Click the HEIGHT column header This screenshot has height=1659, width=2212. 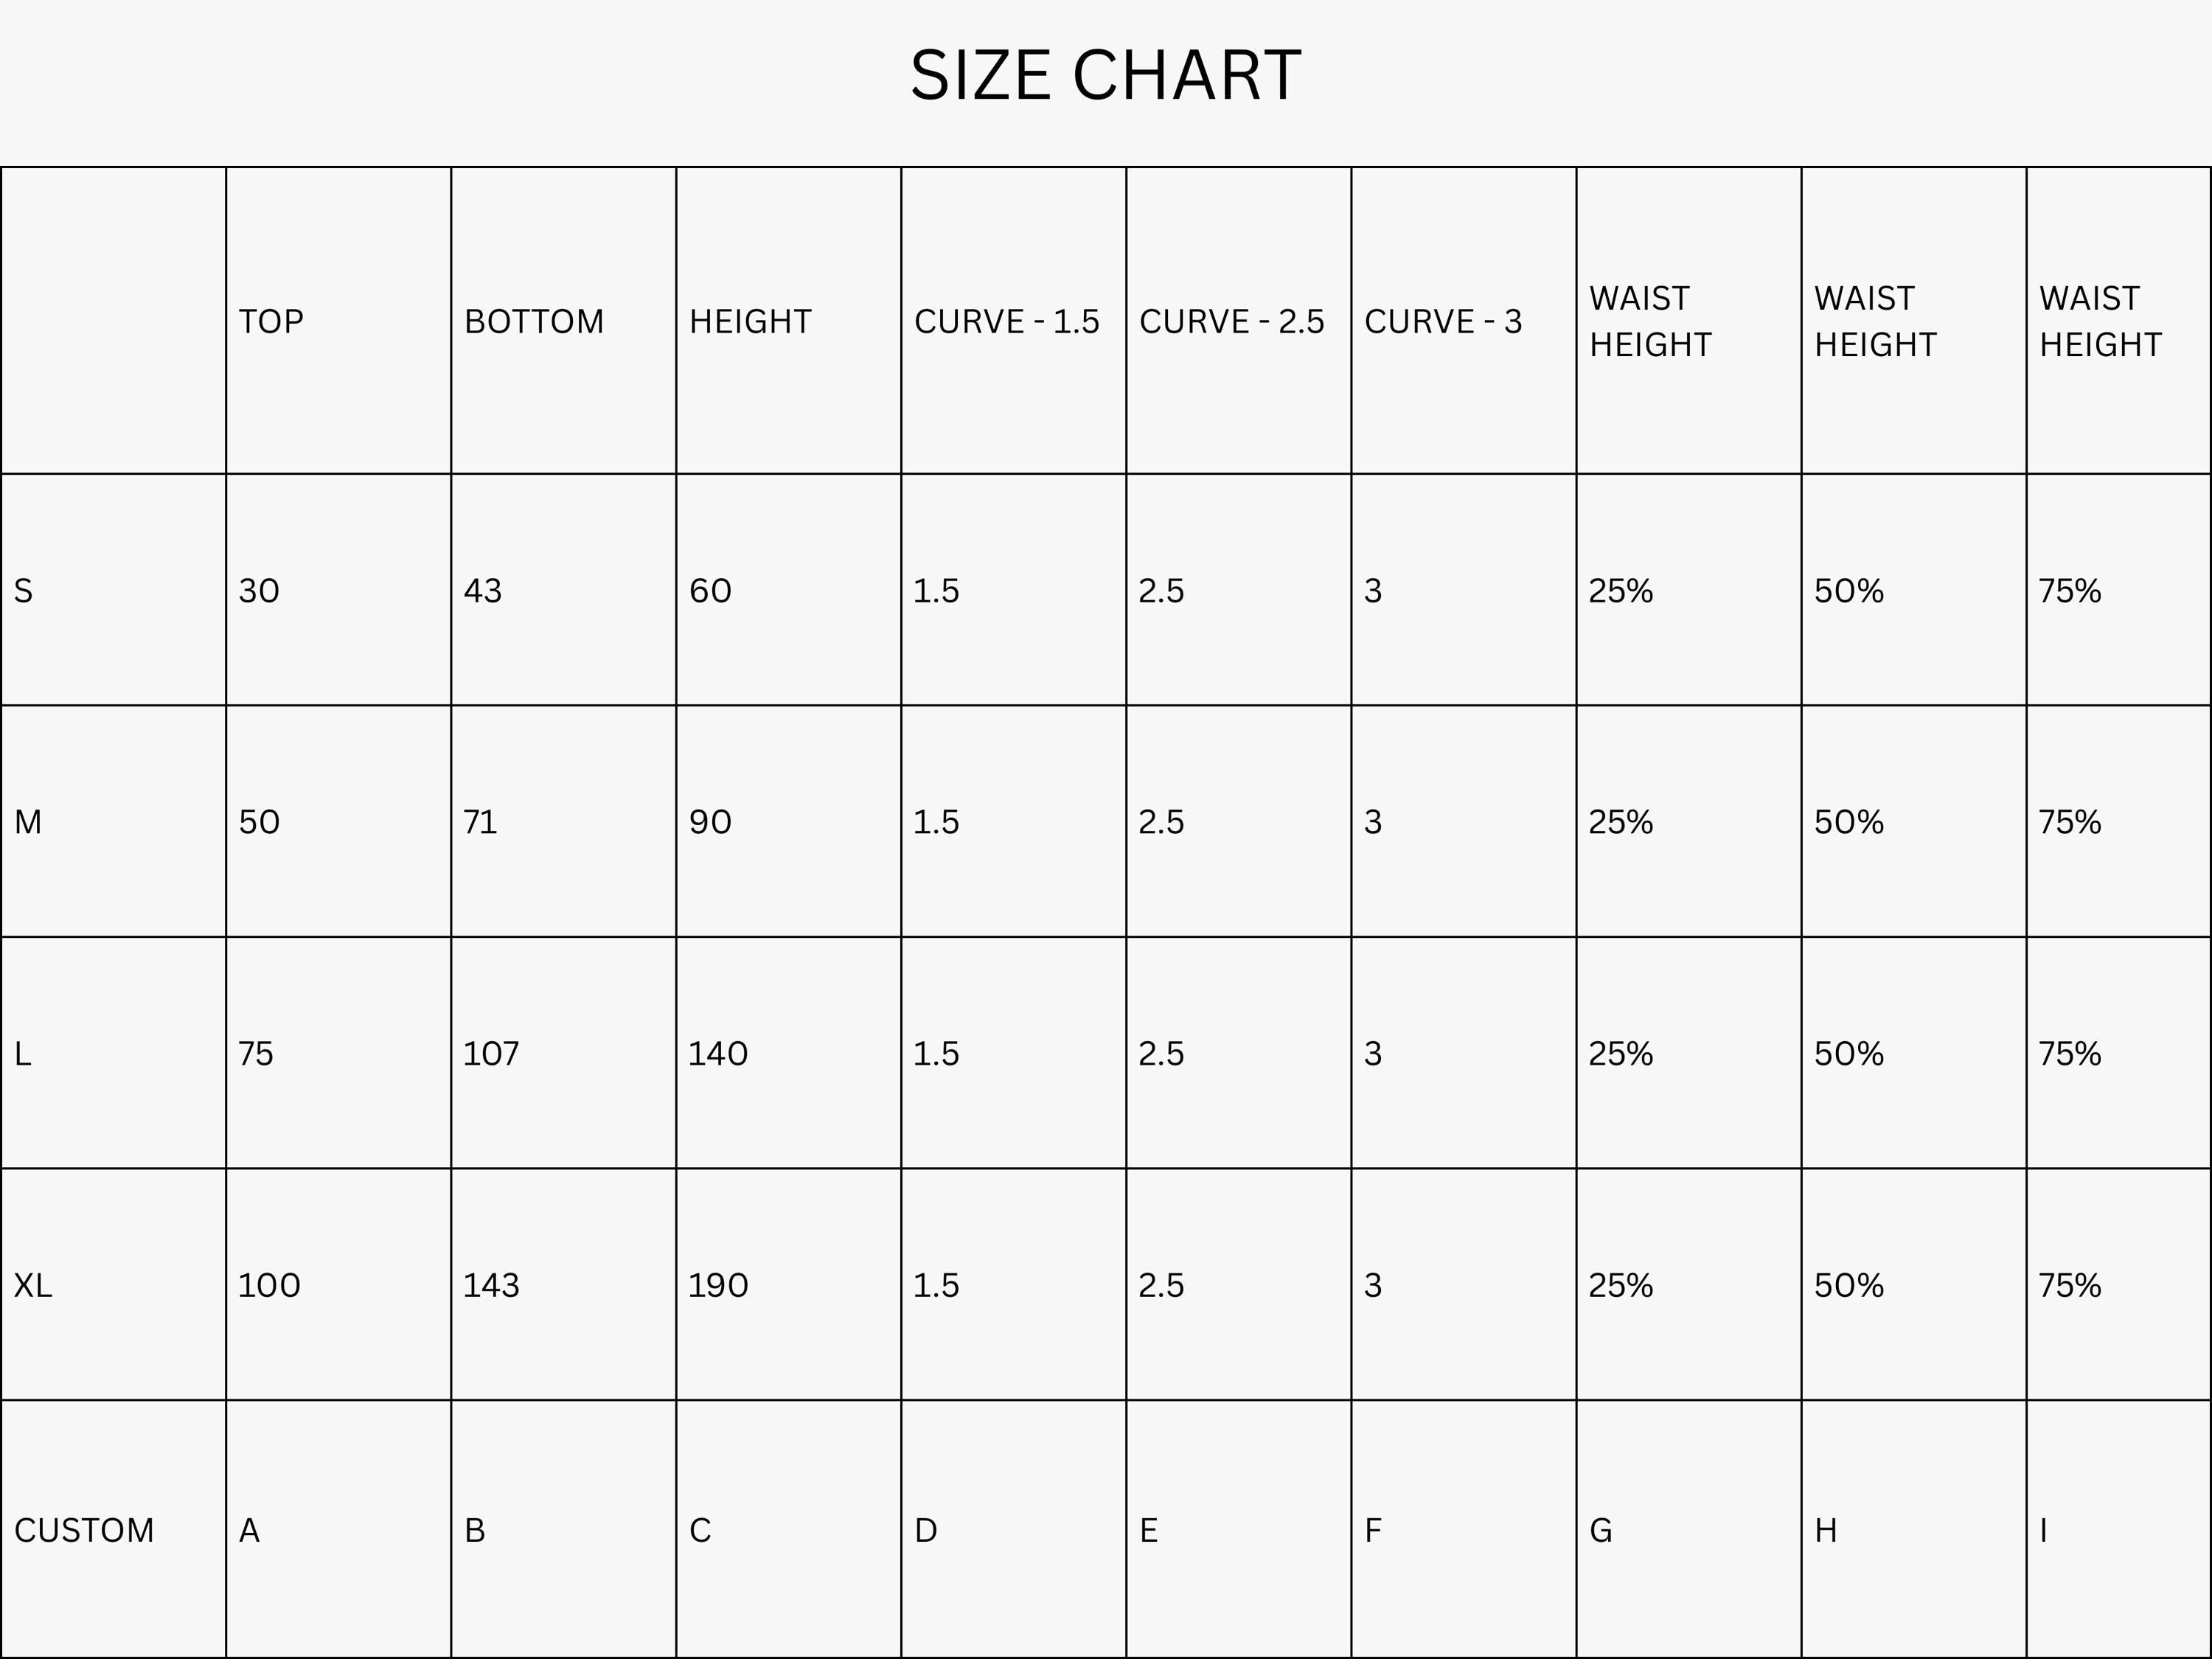pos(750,322)
